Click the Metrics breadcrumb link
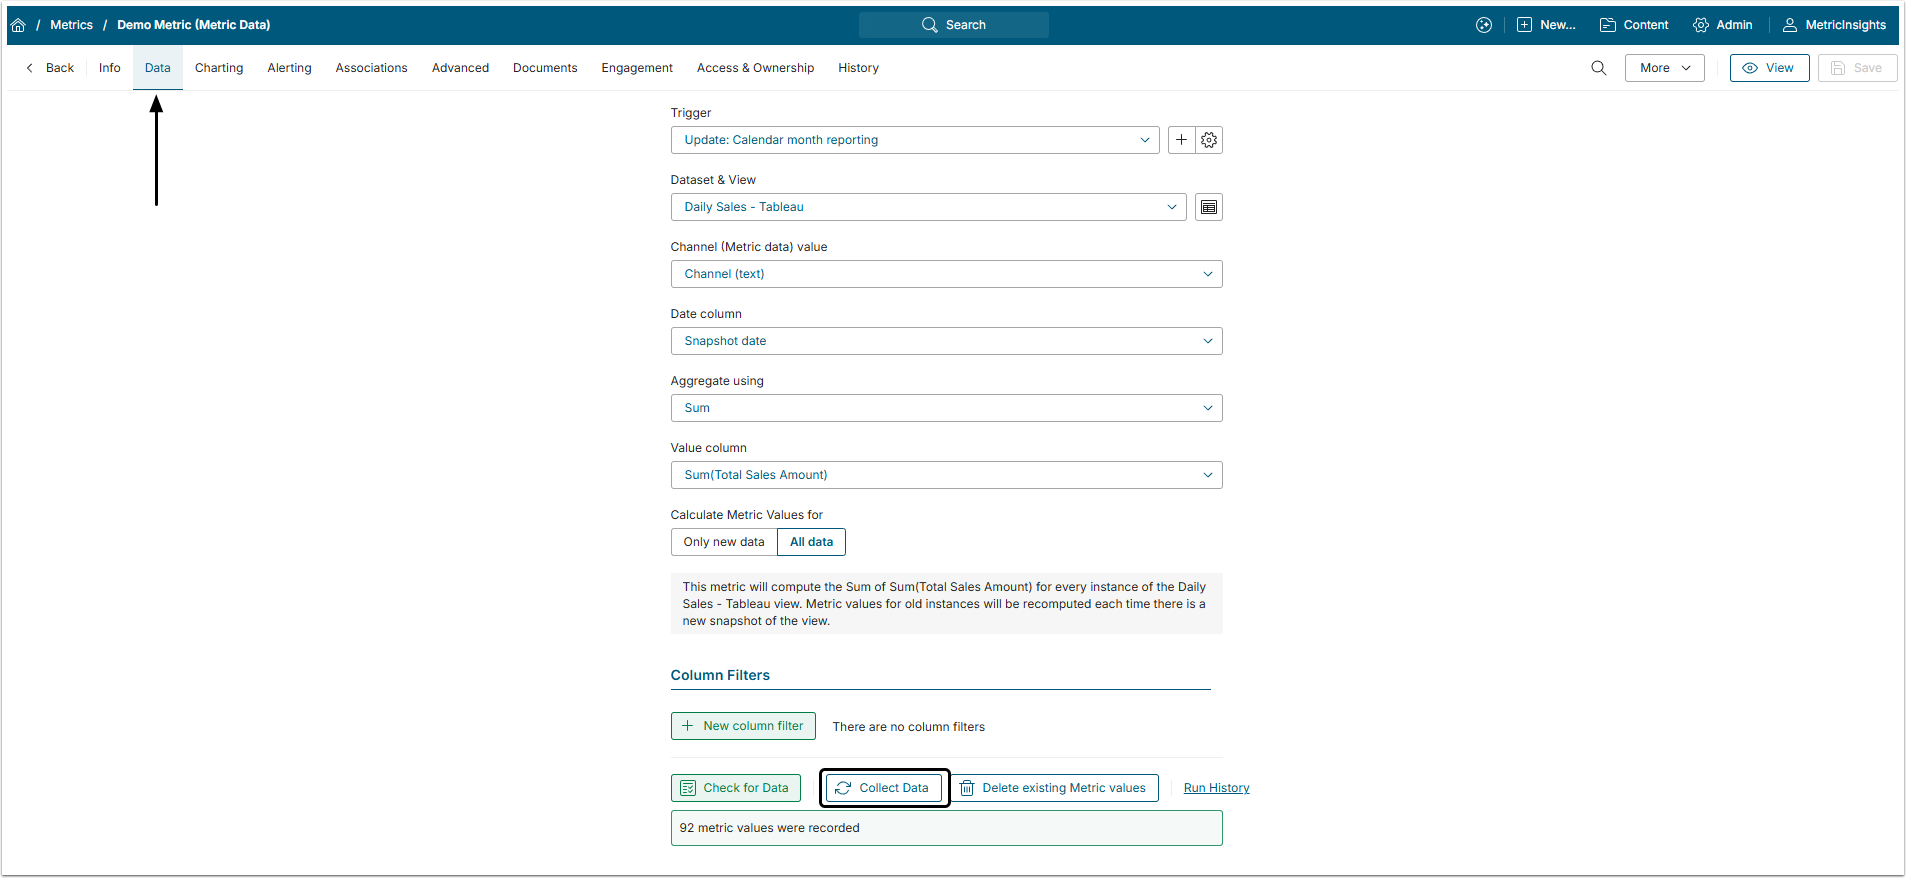 click(72, 25)
